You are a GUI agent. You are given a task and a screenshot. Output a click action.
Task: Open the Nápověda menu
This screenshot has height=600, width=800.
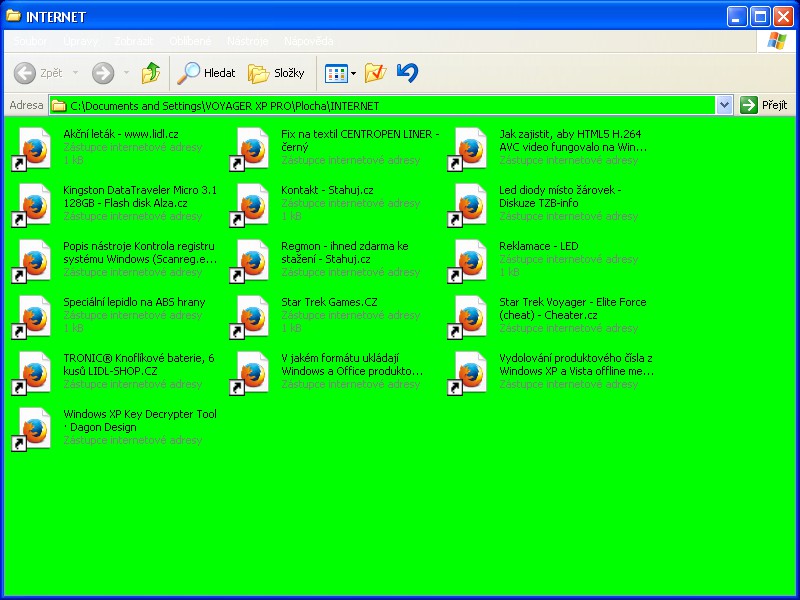[308, 41]
